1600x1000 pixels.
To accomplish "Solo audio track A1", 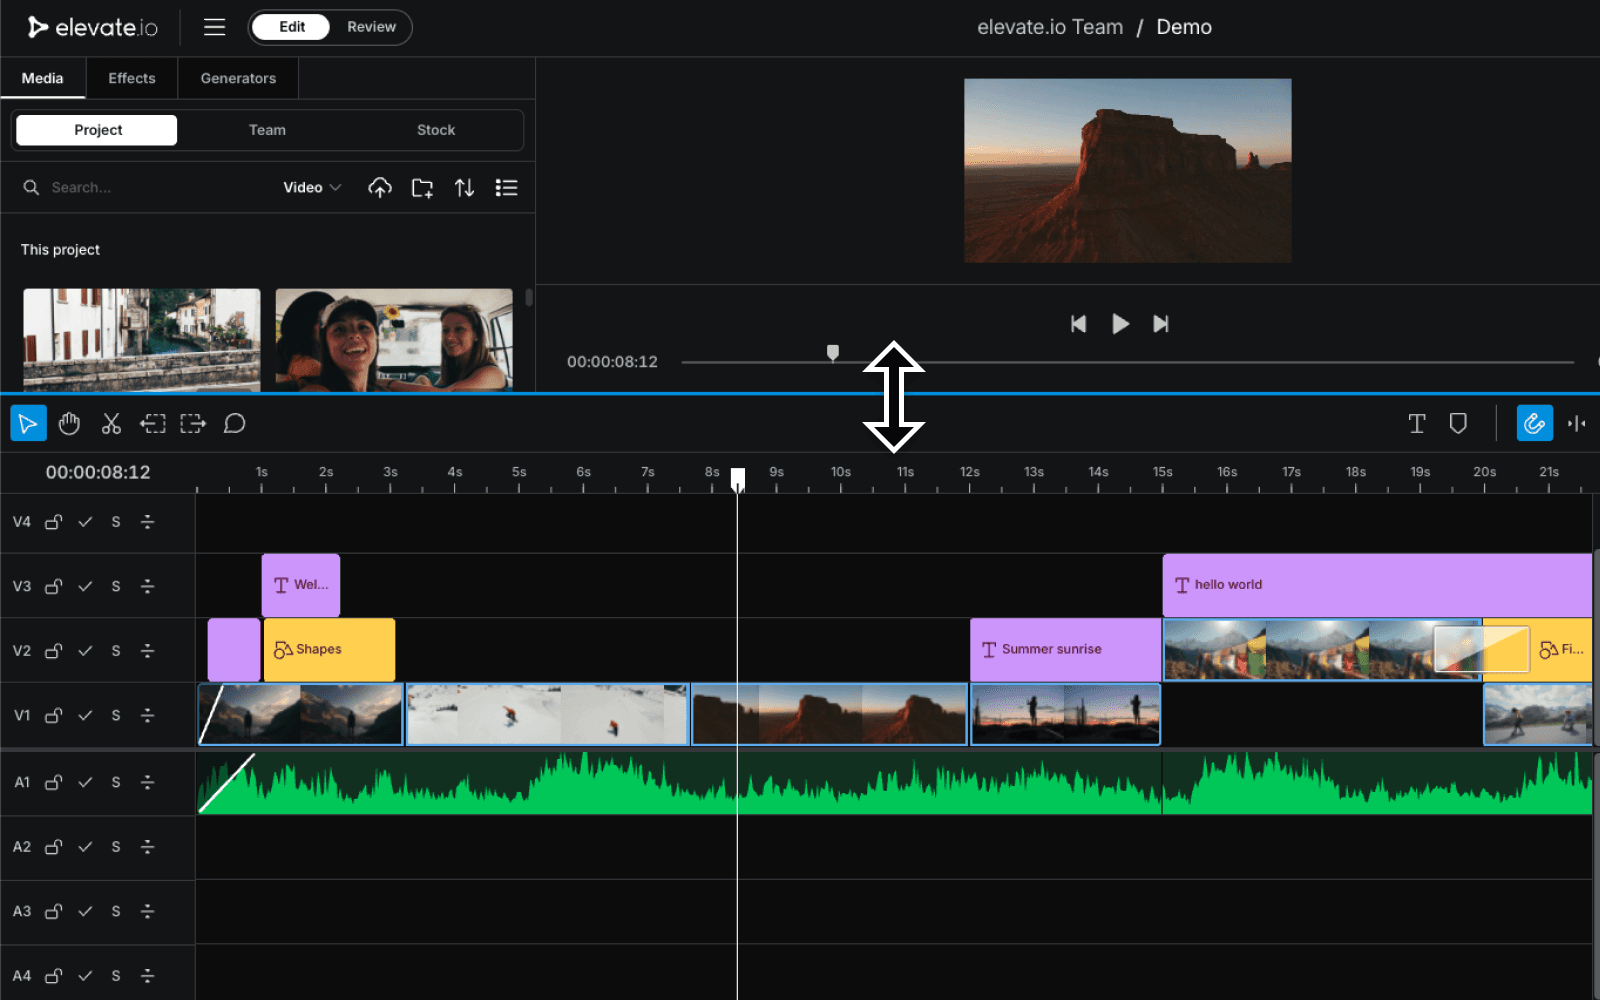I will 116,783.
